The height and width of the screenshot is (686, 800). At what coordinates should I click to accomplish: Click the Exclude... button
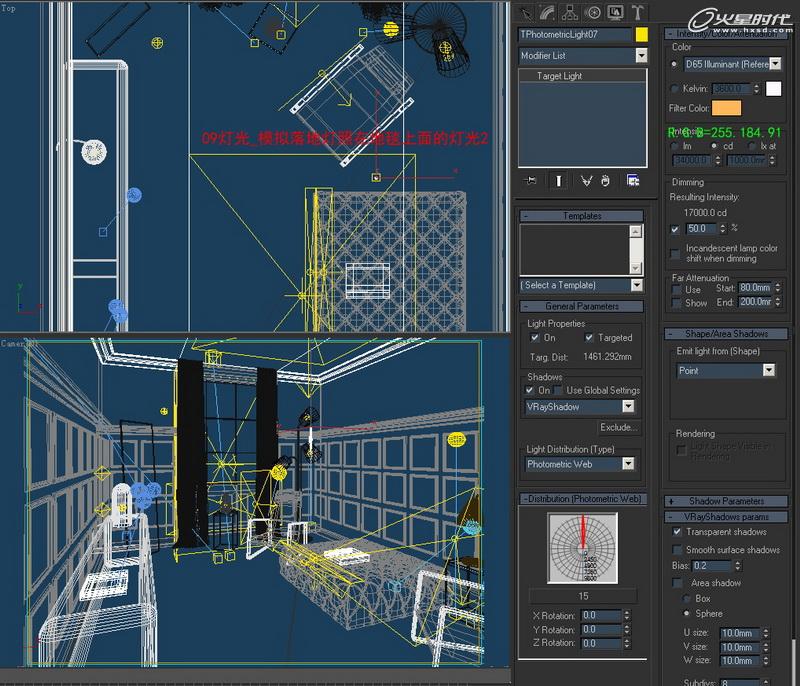click(618, 427)
